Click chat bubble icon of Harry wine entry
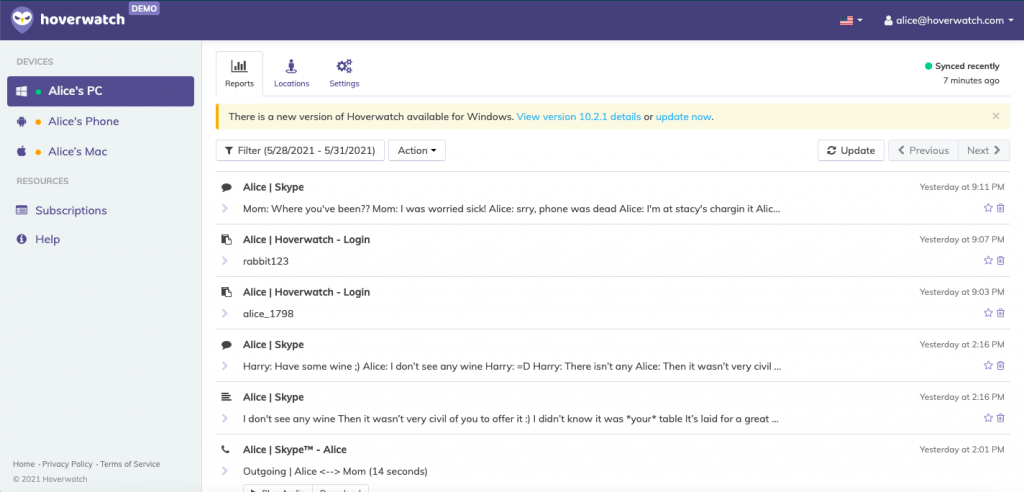The width and height of the screenshot is (1024, 492). (x=227, y=345)
